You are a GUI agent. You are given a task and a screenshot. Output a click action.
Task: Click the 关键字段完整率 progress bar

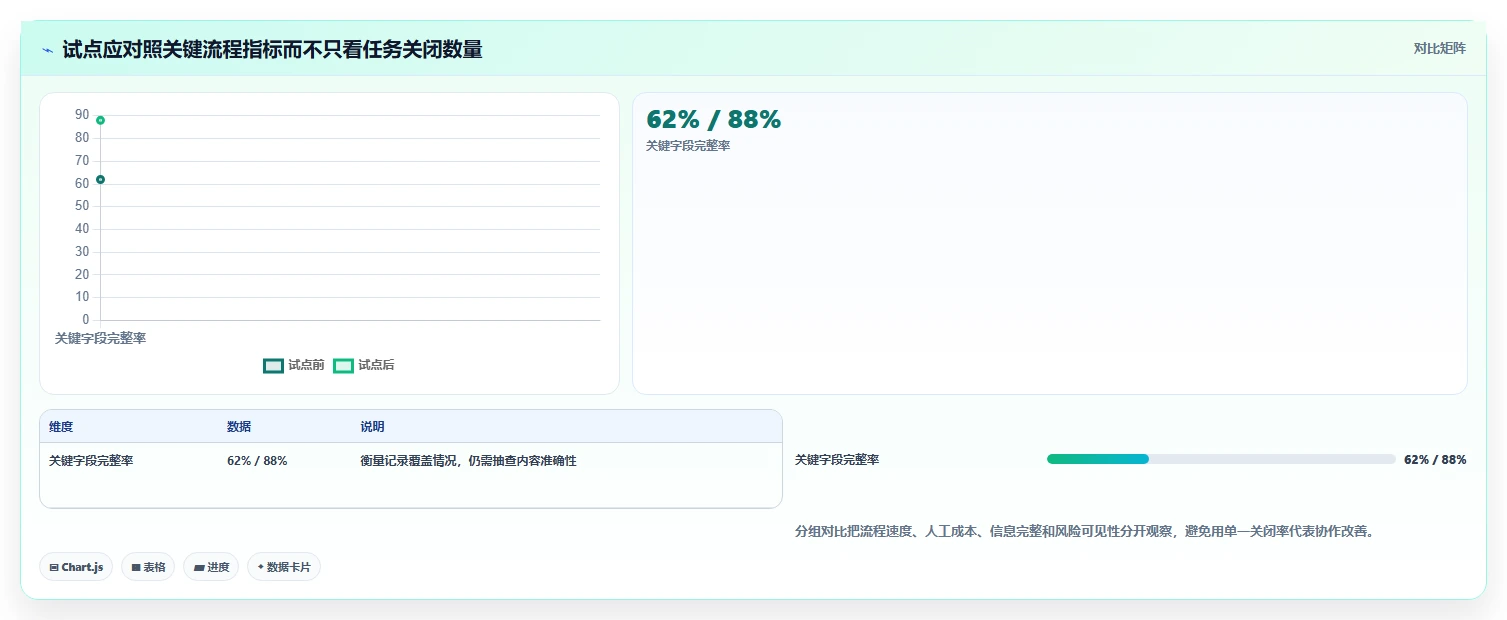click(1221, 459)
